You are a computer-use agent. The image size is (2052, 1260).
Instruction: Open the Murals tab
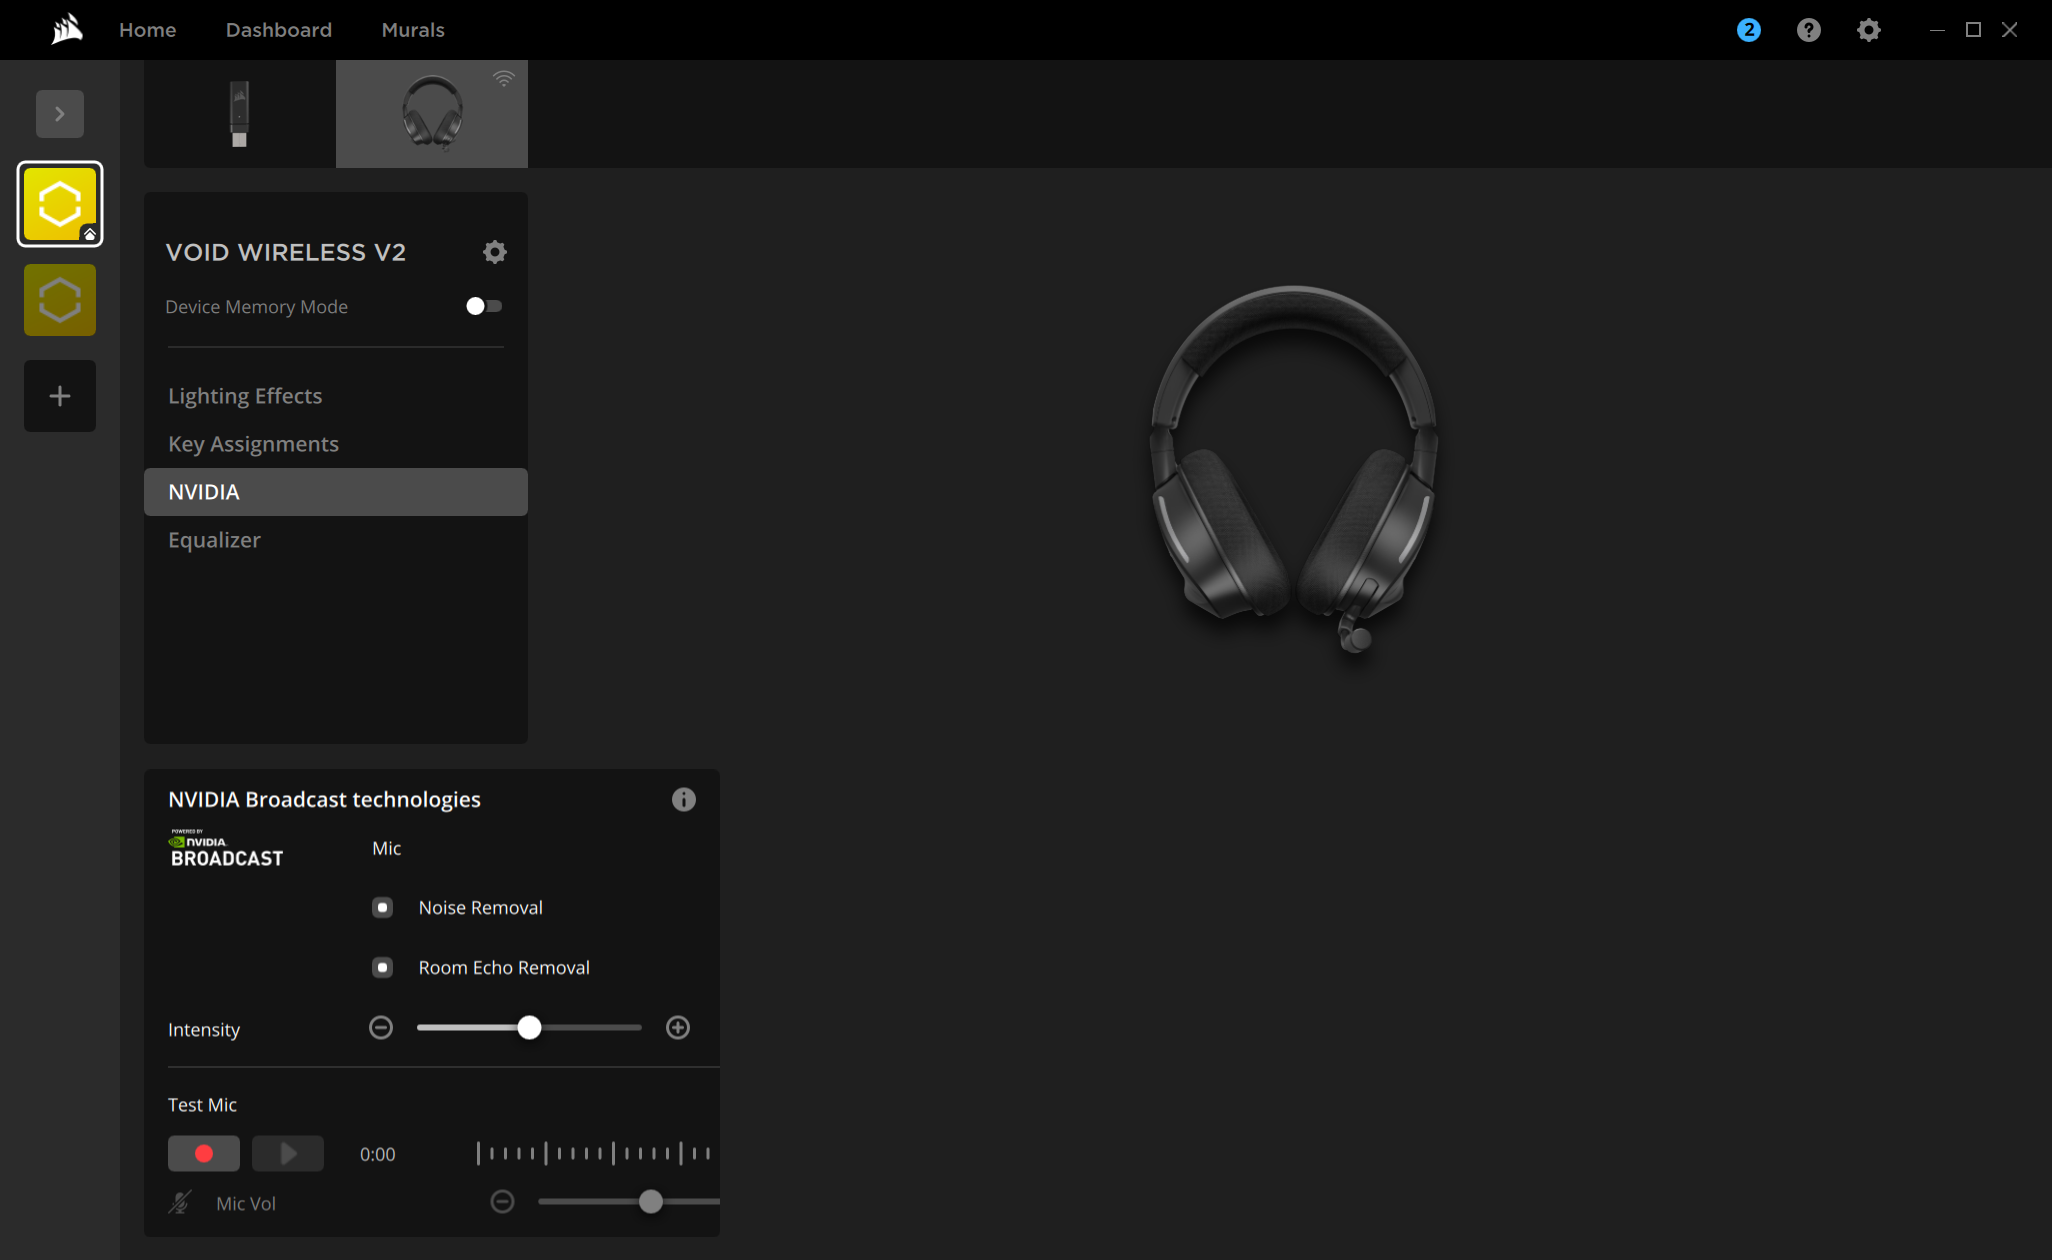tap(413, 30)
